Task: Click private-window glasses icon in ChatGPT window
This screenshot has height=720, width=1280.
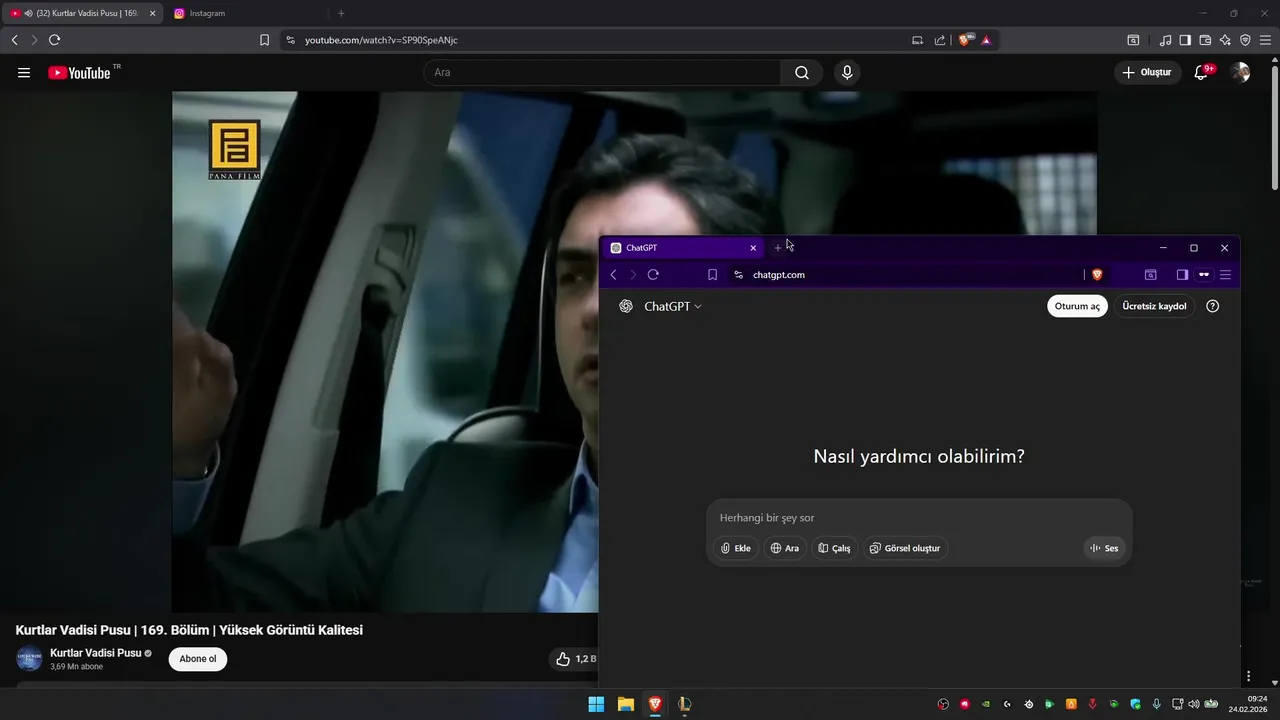Action: point(1204,274)
